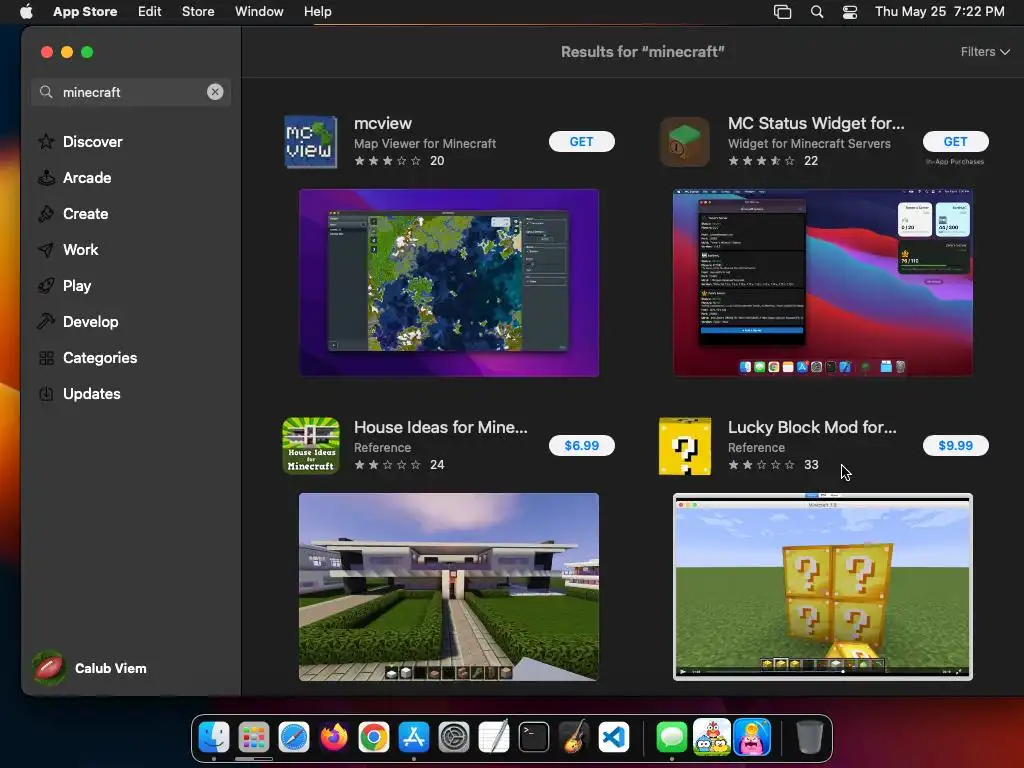Open the Trash in the Dock

[x=810, y=738]
